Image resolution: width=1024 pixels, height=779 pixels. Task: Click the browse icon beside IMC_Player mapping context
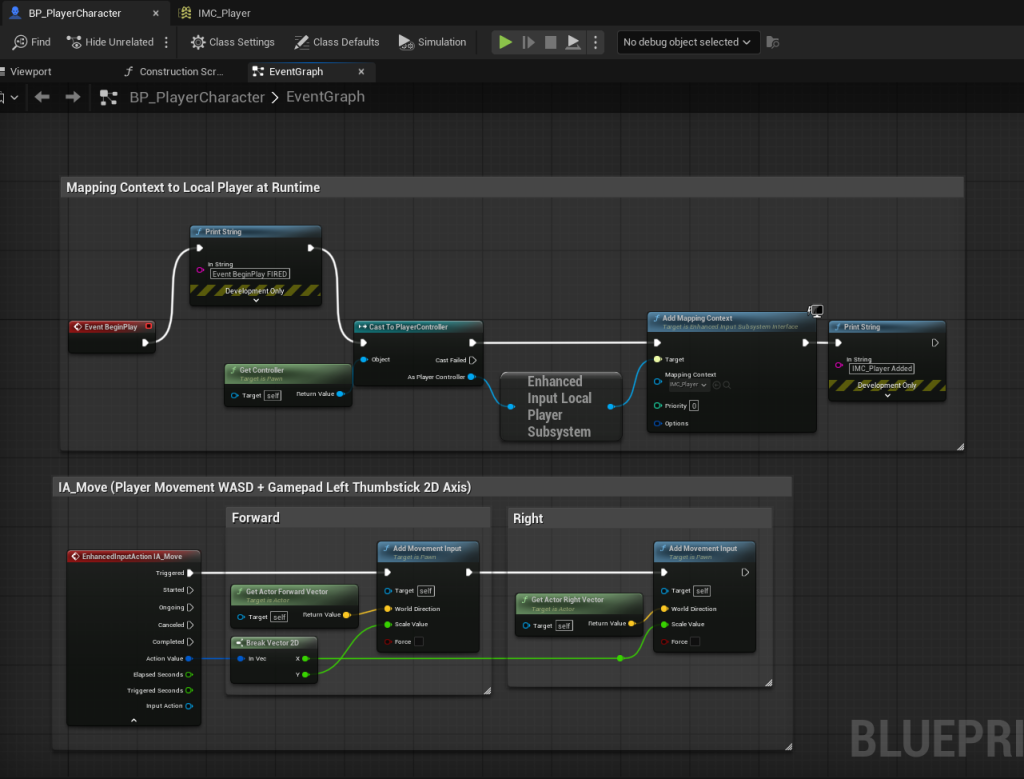pos(728,385)
